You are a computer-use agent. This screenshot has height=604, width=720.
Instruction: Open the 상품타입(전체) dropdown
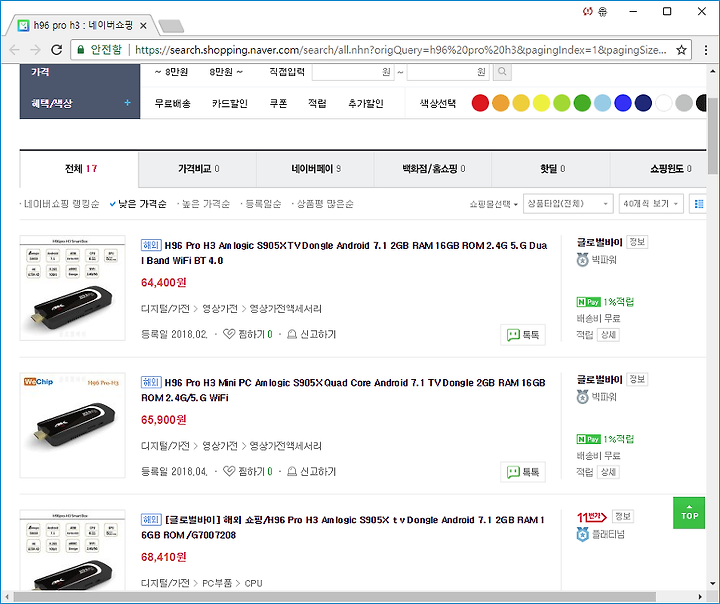(x=568, y=203)
